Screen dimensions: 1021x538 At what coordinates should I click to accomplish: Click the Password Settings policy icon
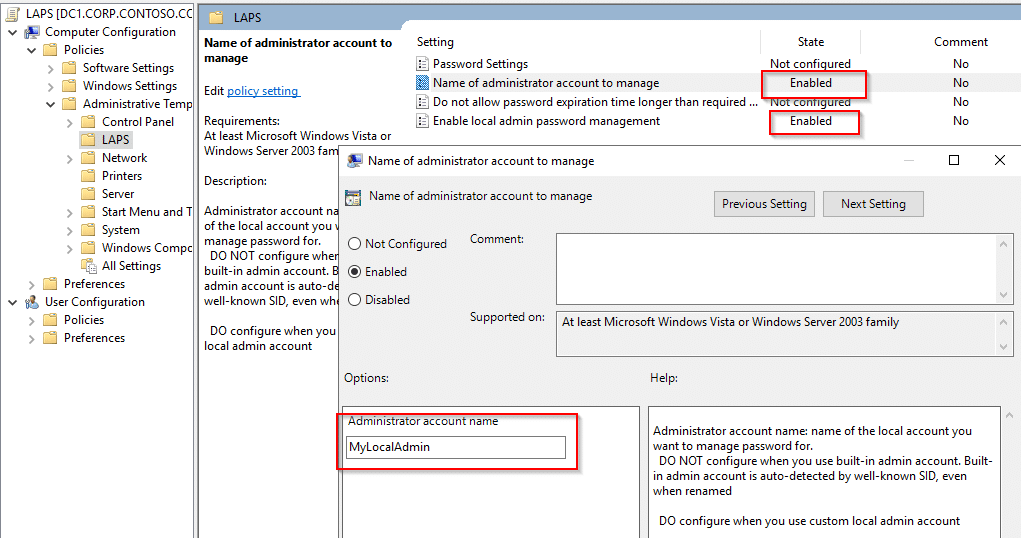(x=423, y=64)
